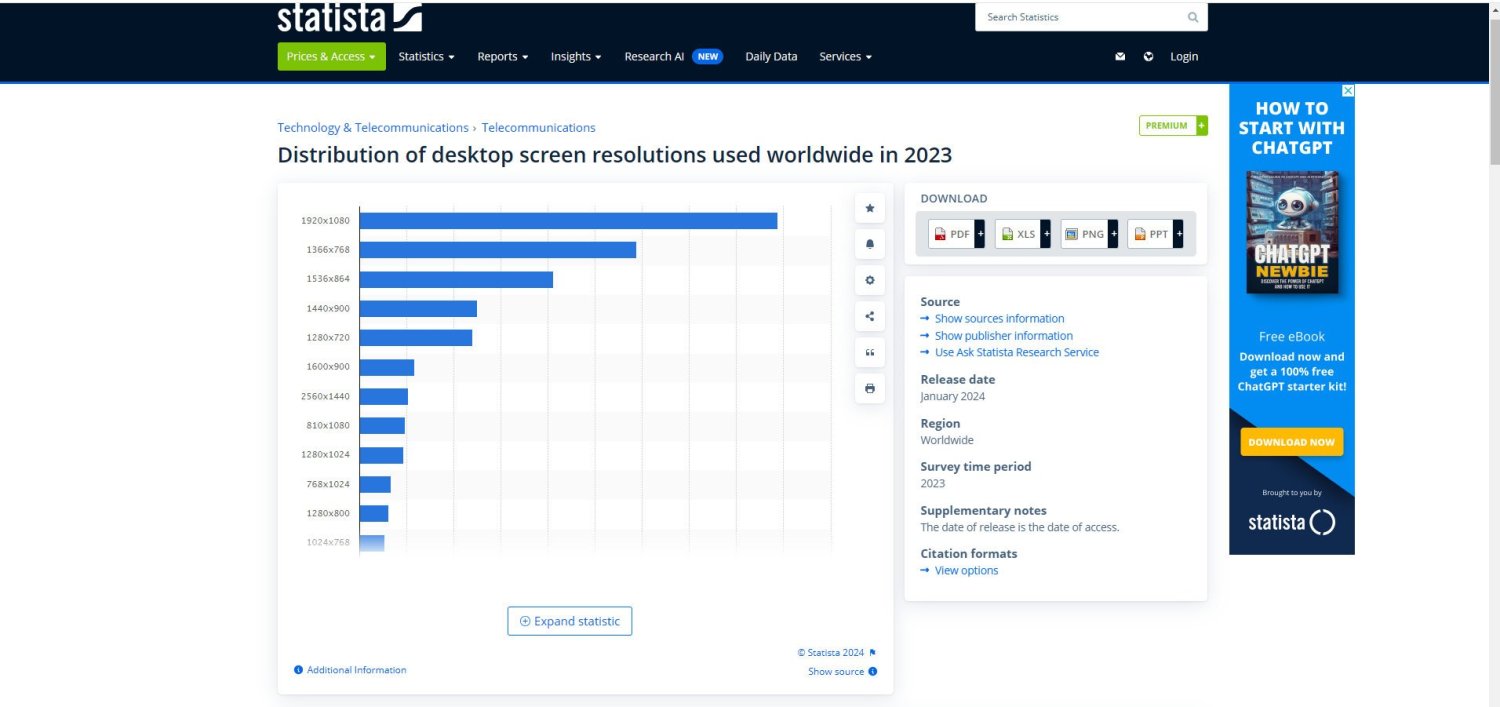Click the magnifier icon in search box

[1192, 17]
